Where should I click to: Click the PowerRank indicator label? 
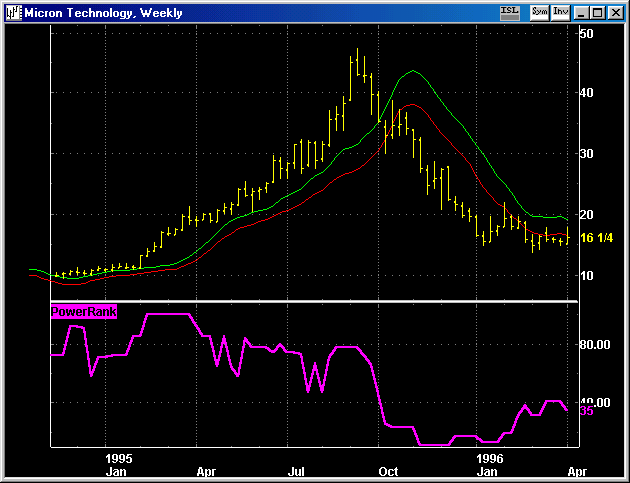[84, 311]
